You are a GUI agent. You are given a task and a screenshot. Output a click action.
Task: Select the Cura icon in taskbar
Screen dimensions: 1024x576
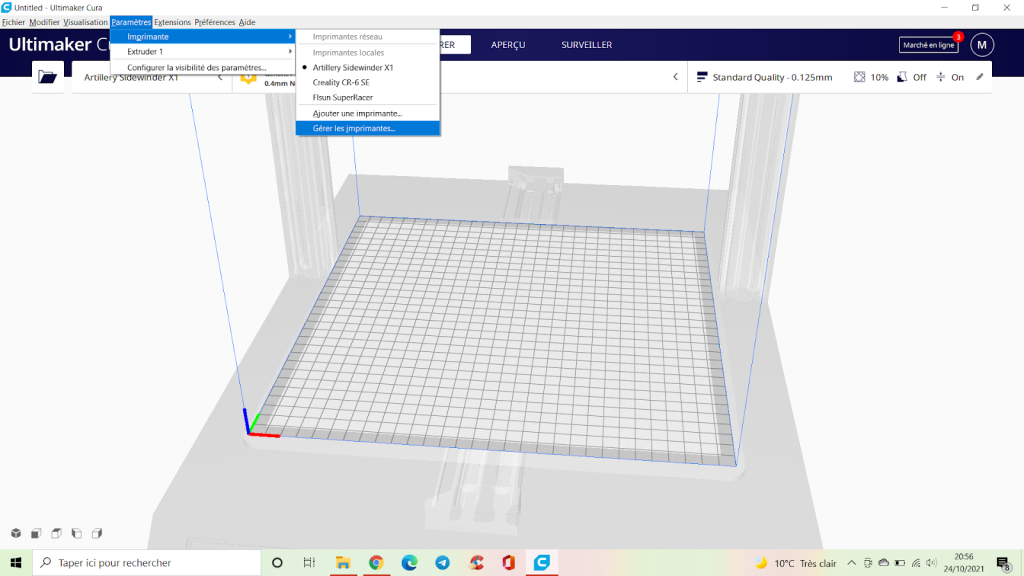pyautogui.click(x=542, y=563)
